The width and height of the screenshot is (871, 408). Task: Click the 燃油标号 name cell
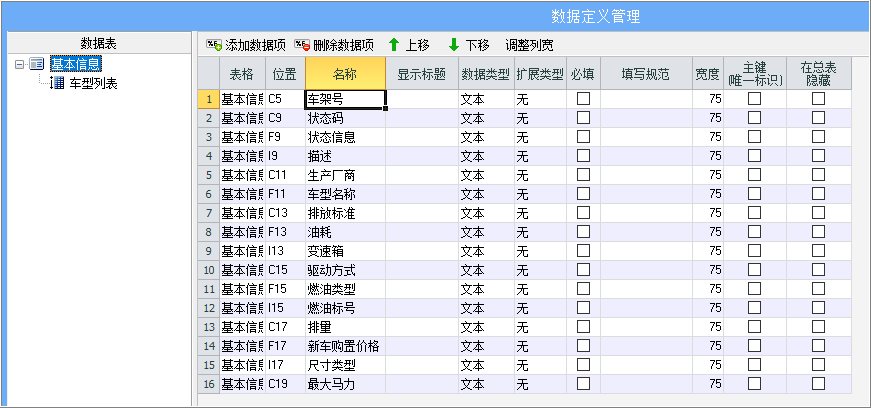tap(346, 308)
